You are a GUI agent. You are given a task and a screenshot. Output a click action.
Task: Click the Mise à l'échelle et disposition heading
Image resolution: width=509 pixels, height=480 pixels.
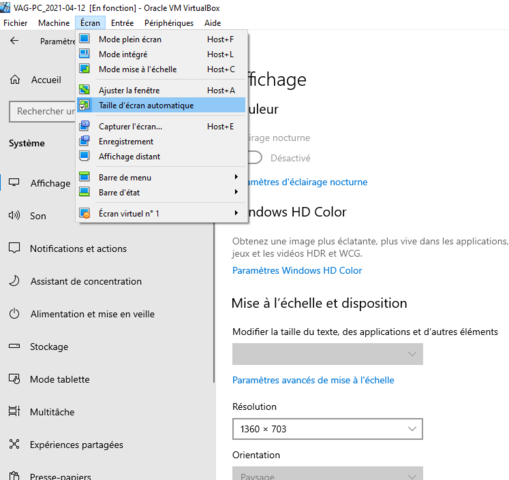point(319,303)
